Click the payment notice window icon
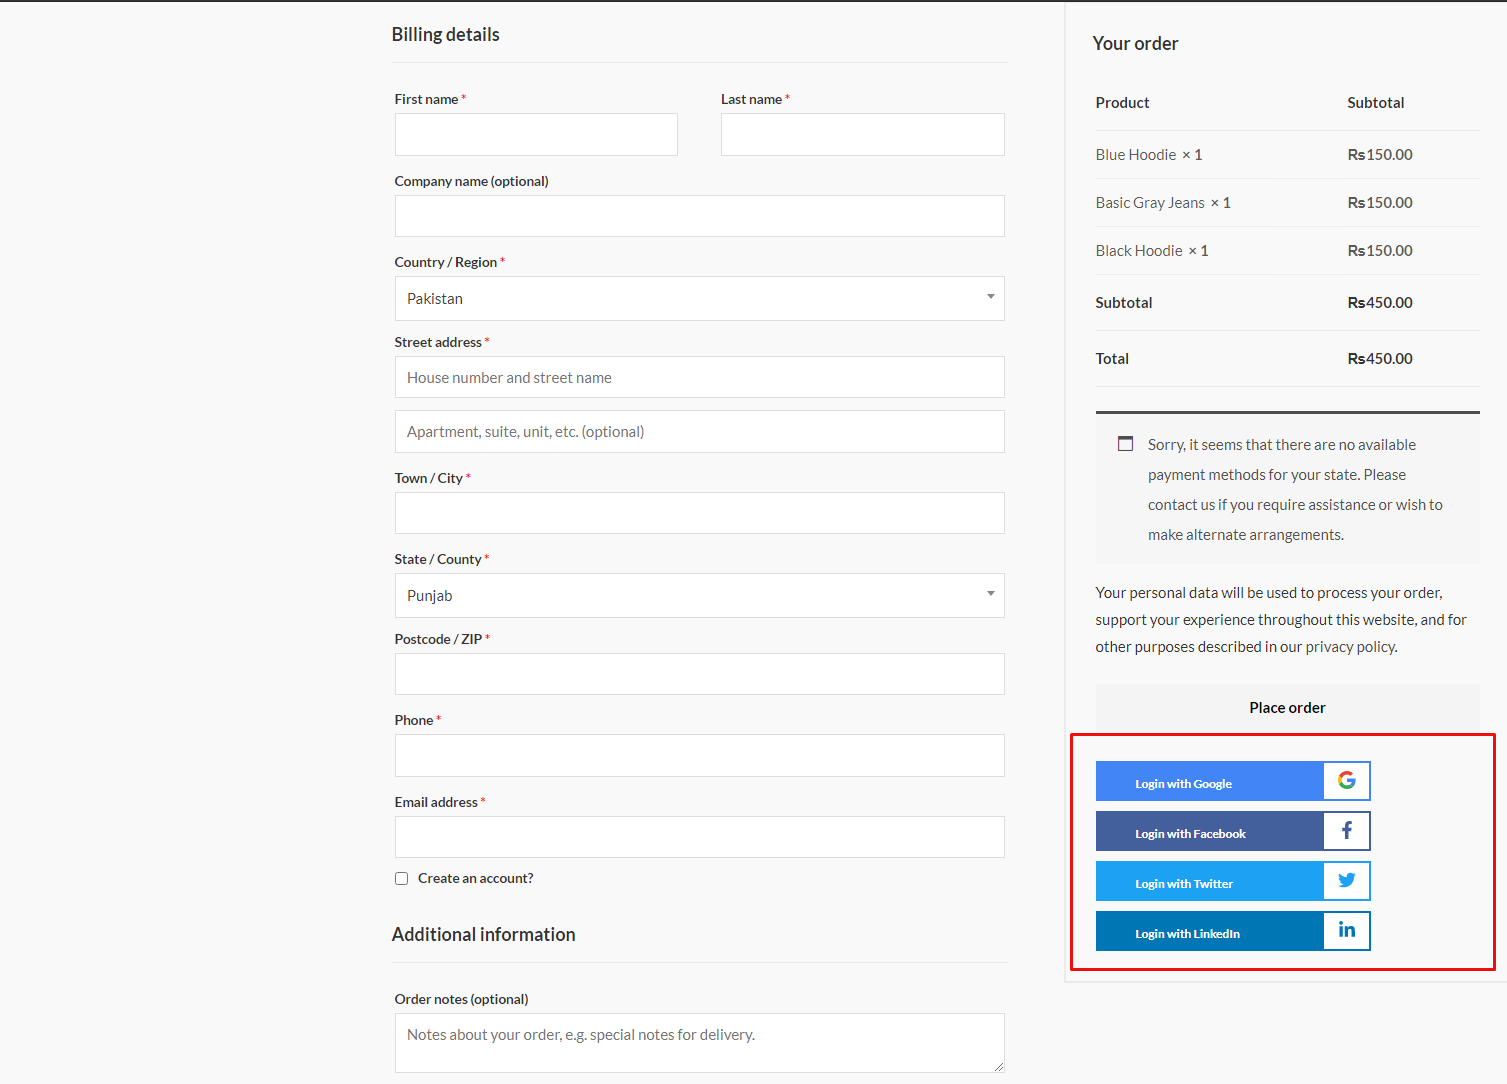This screenshot has width=1507, height=1084. click(x=1125, y=443)
